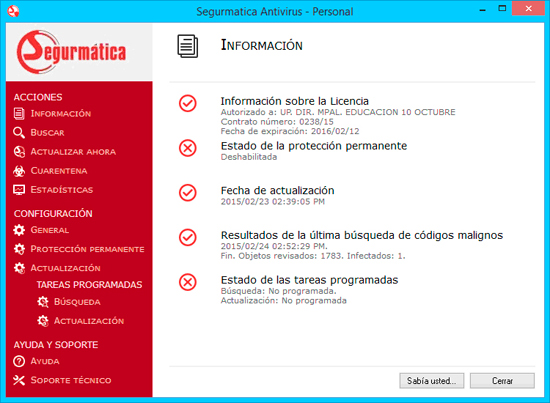Click the Objetos revisados: 1783 line
This screenshot has width=550, height=403.
pos(313,256)
